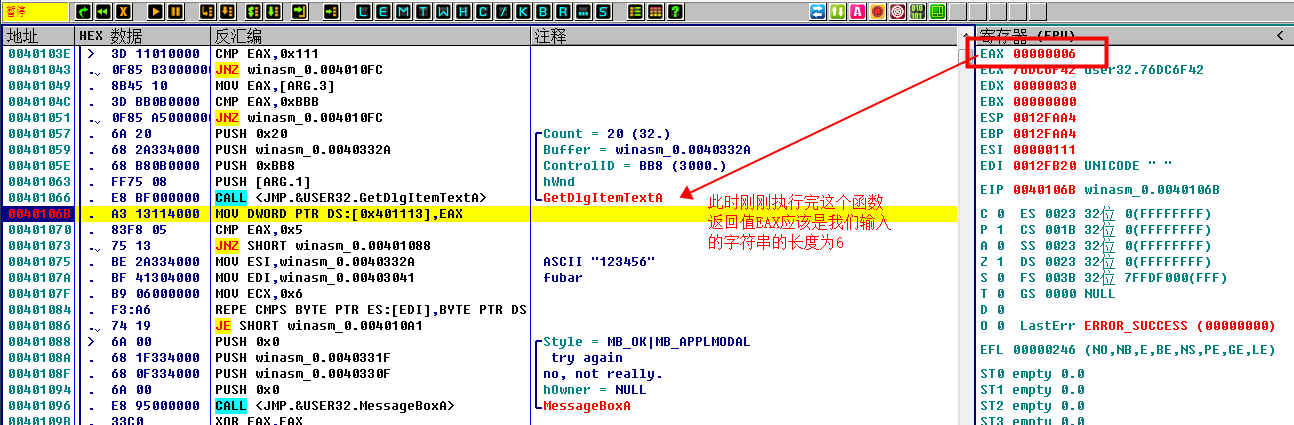Select the JE SHORT winasm_0.004010A1 row
Image resolution: width=1294 pixels, height=425 pixels.
[x=479, y=326]
